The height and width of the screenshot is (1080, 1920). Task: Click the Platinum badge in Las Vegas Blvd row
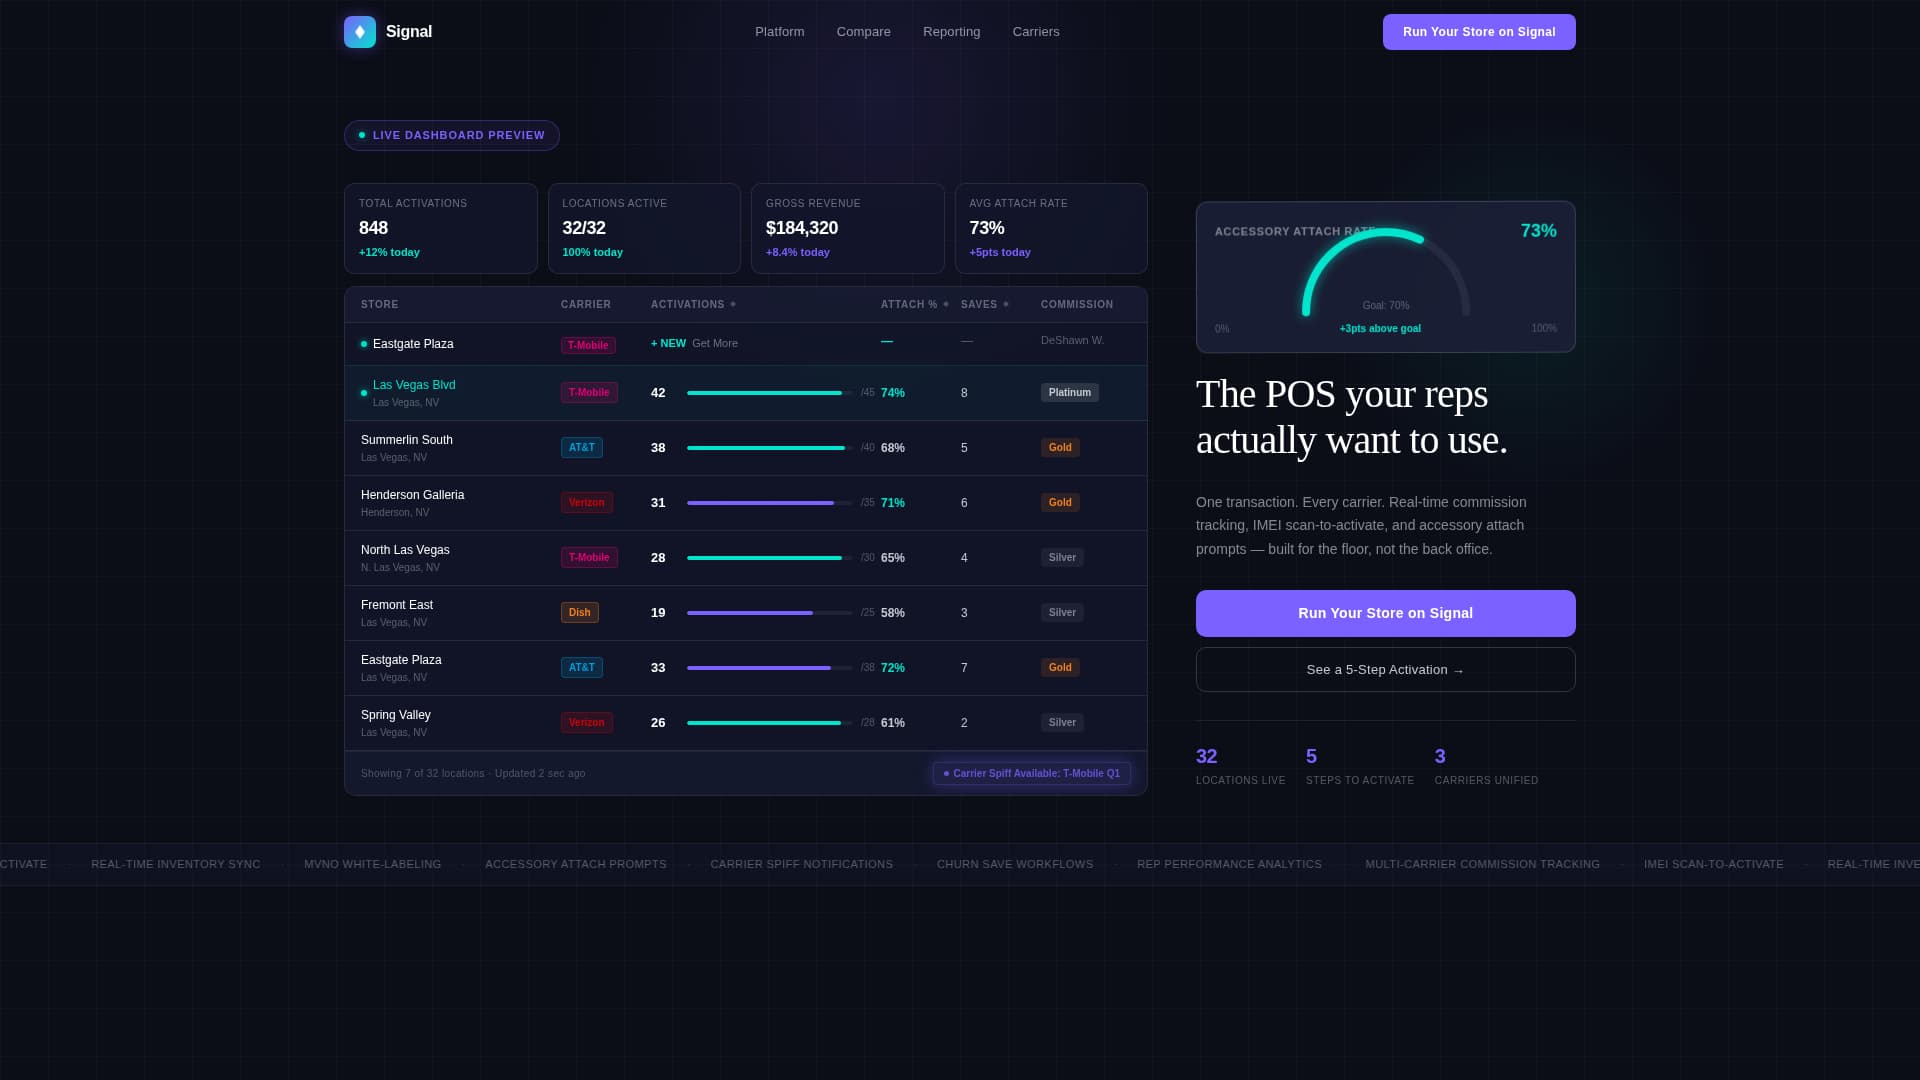[x=1069, y=392]
